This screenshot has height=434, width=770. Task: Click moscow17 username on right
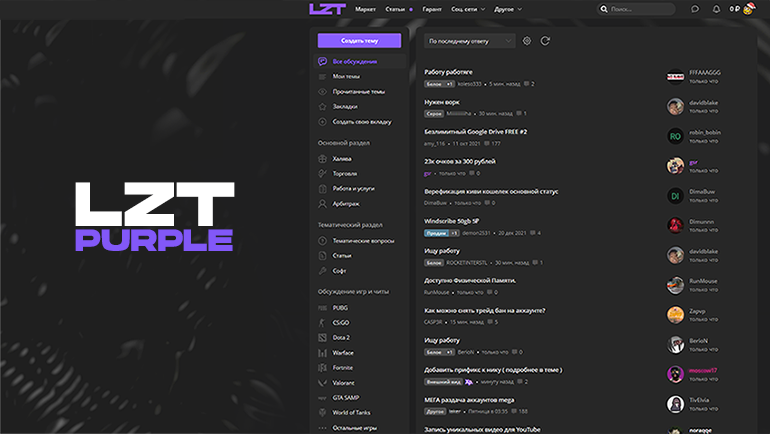coord(703,370)
